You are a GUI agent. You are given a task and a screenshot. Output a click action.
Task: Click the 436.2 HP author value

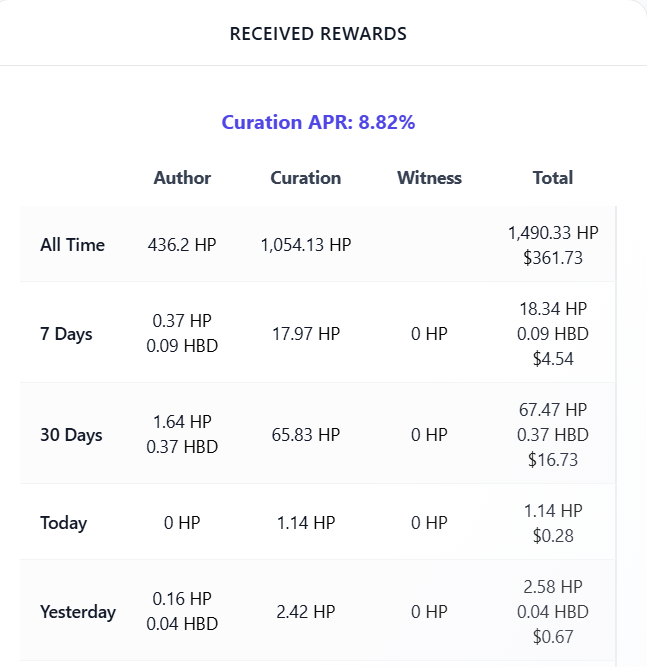pyautogui.click(x=182, y=245)
